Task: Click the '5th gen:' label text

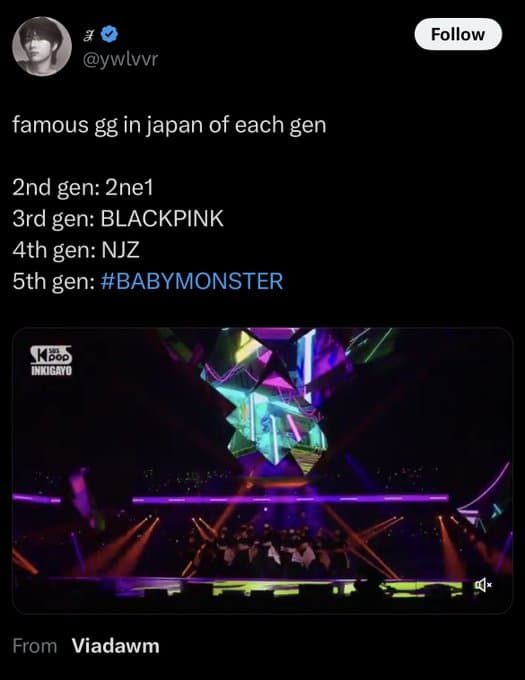Action: click(x=54, y=281)
